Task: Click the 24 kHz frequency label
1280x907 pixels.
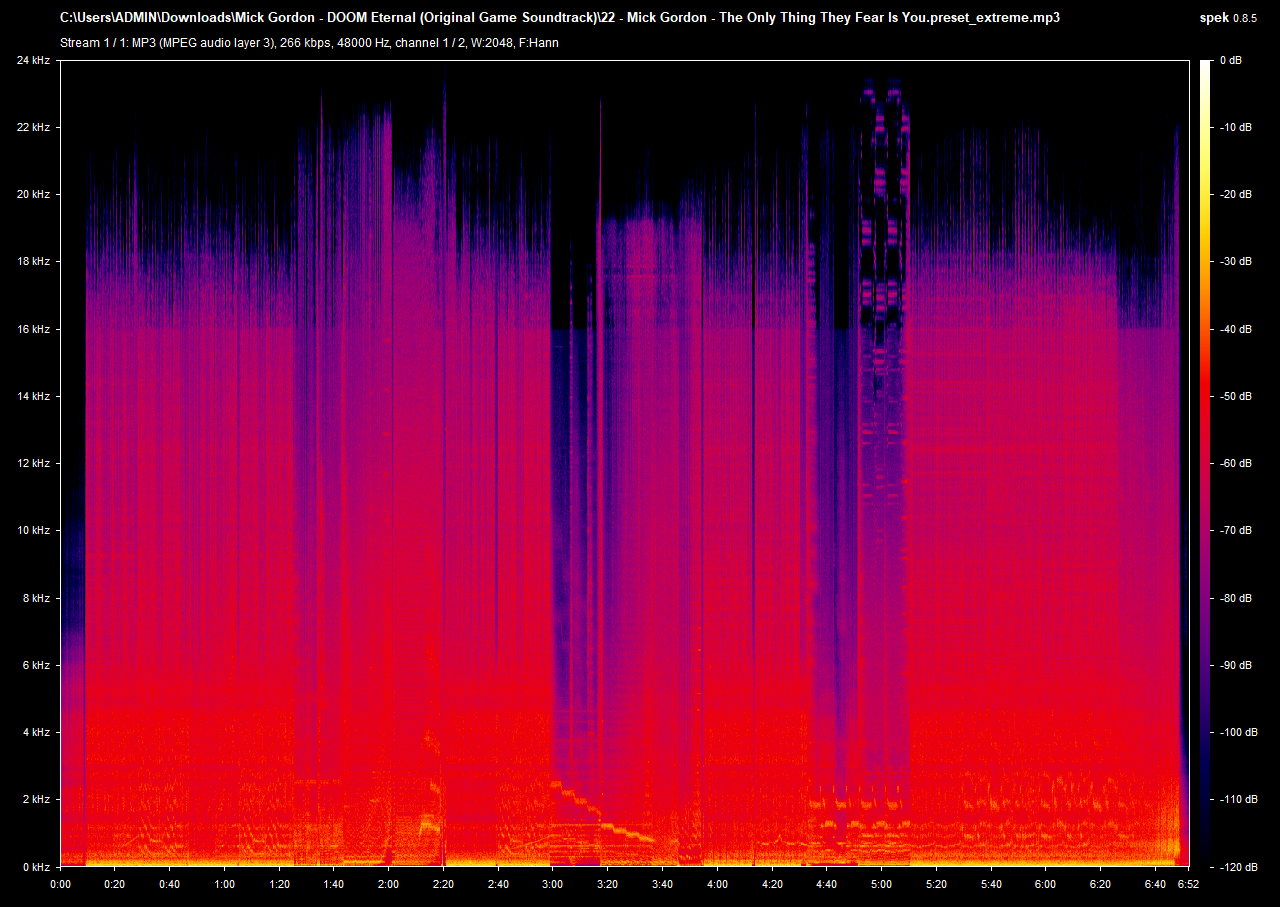Action: [x=33, y=60]
